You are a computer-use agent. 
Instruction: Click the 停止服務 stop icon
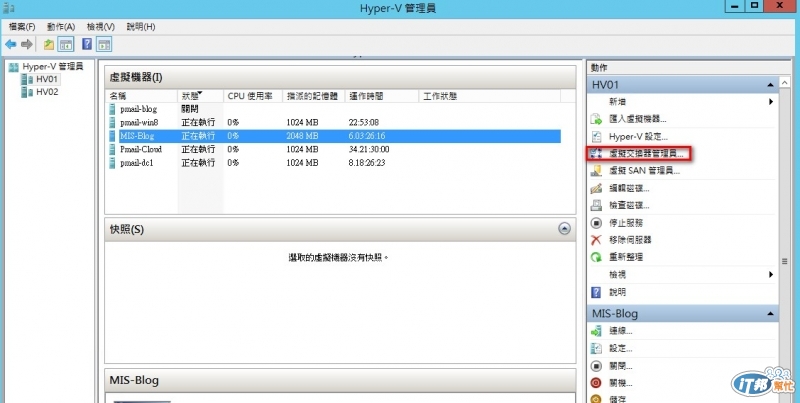pos(596,223)
